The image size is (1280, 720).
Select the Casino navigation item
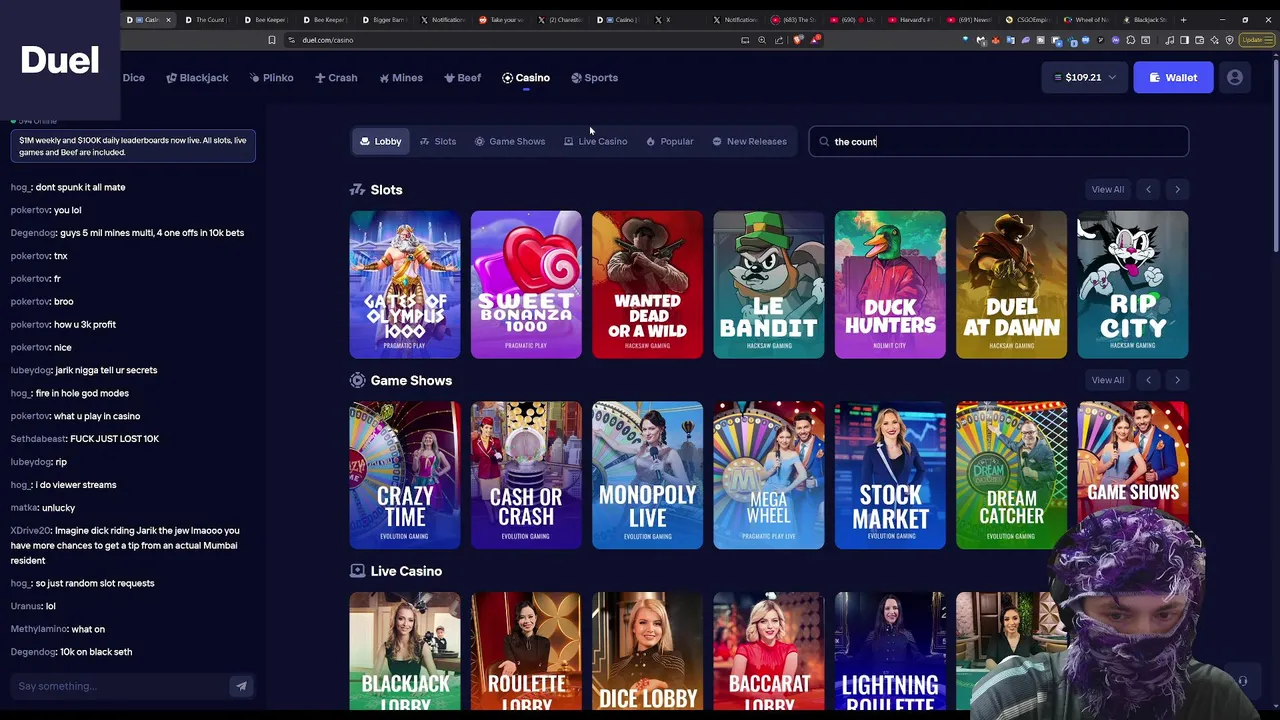click(x=526, y=77)
